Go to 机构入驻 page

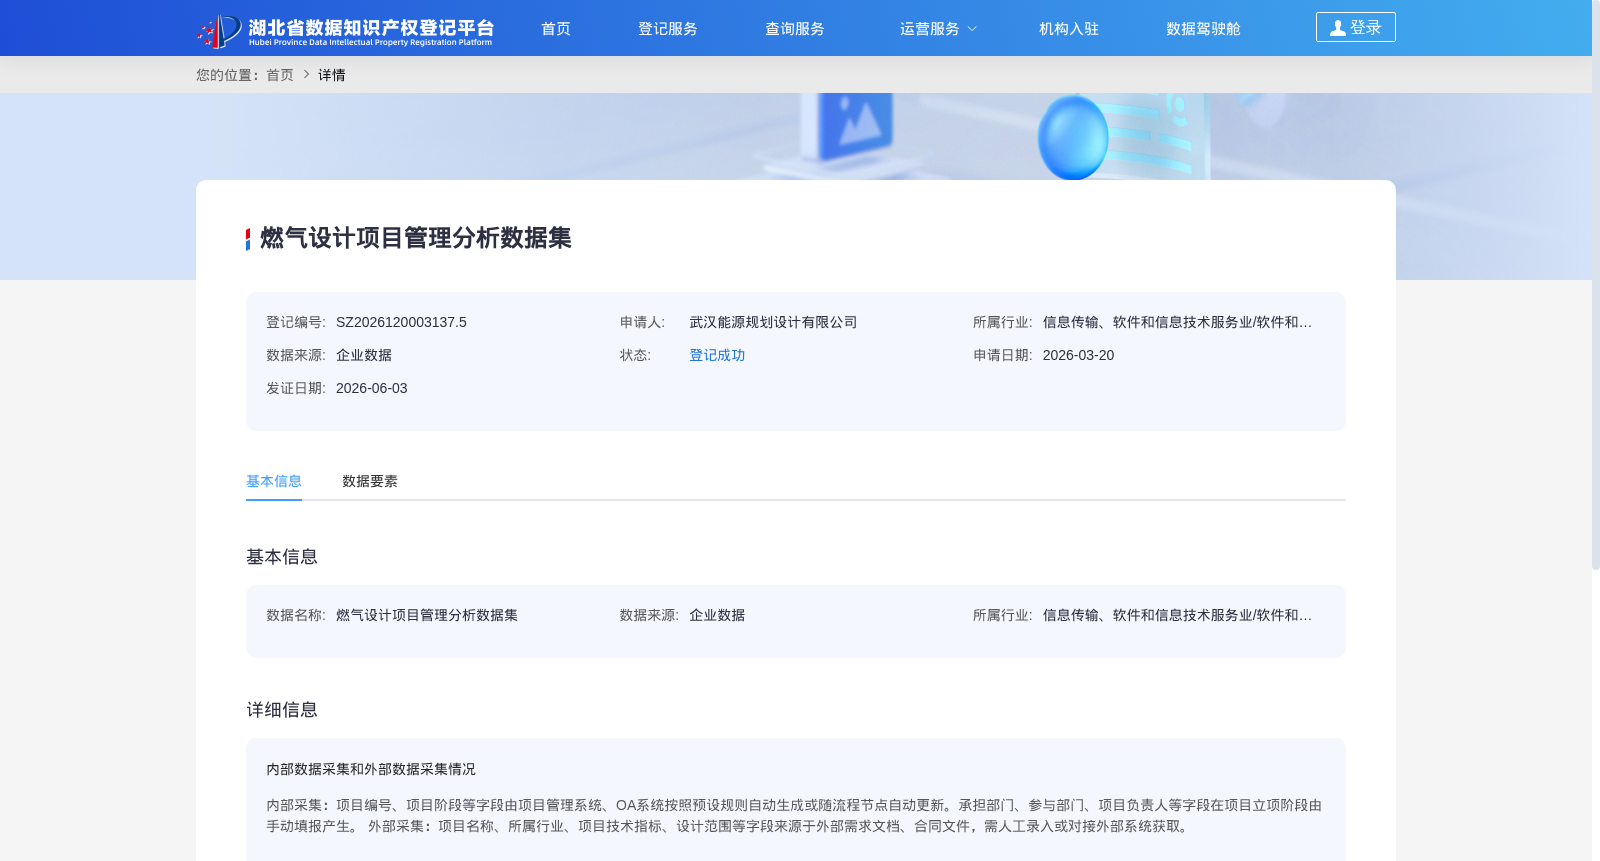(x=1069, y=29)
